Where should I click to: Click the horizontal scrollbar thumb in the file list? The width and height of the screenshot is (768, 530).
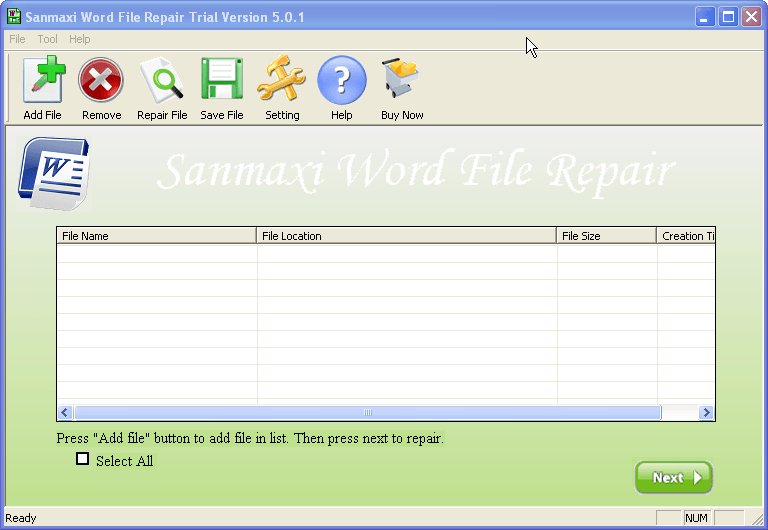367,412
